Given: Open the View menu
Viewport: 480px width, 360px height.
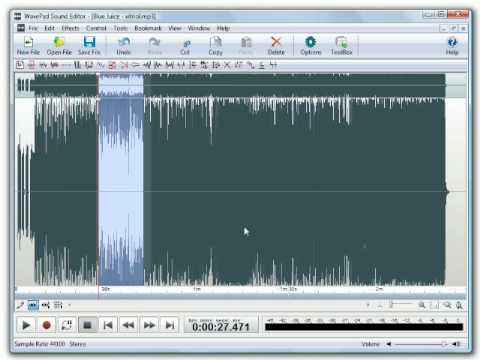Looking at the screenshot, I should point(175,28).
